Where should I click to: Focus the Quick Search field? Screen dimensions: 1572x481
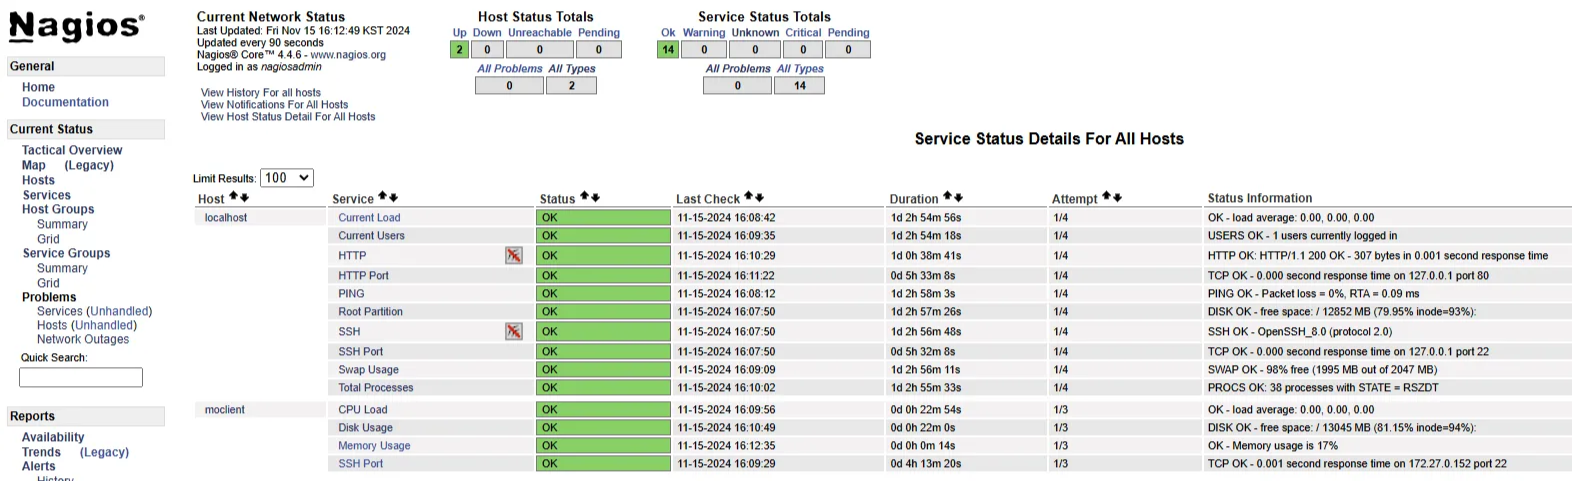click(81, 377)
